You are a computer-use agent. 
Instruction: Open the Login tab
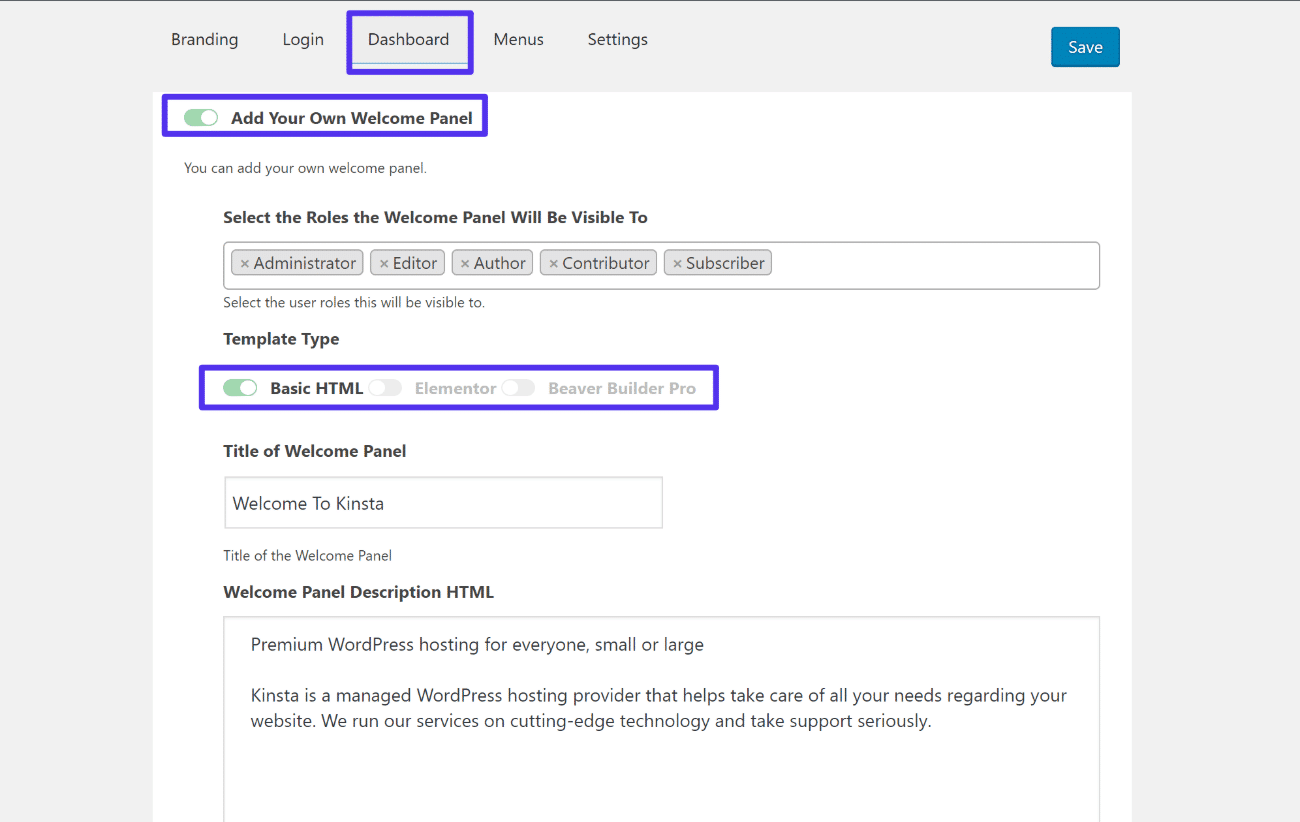coord(303,39)
